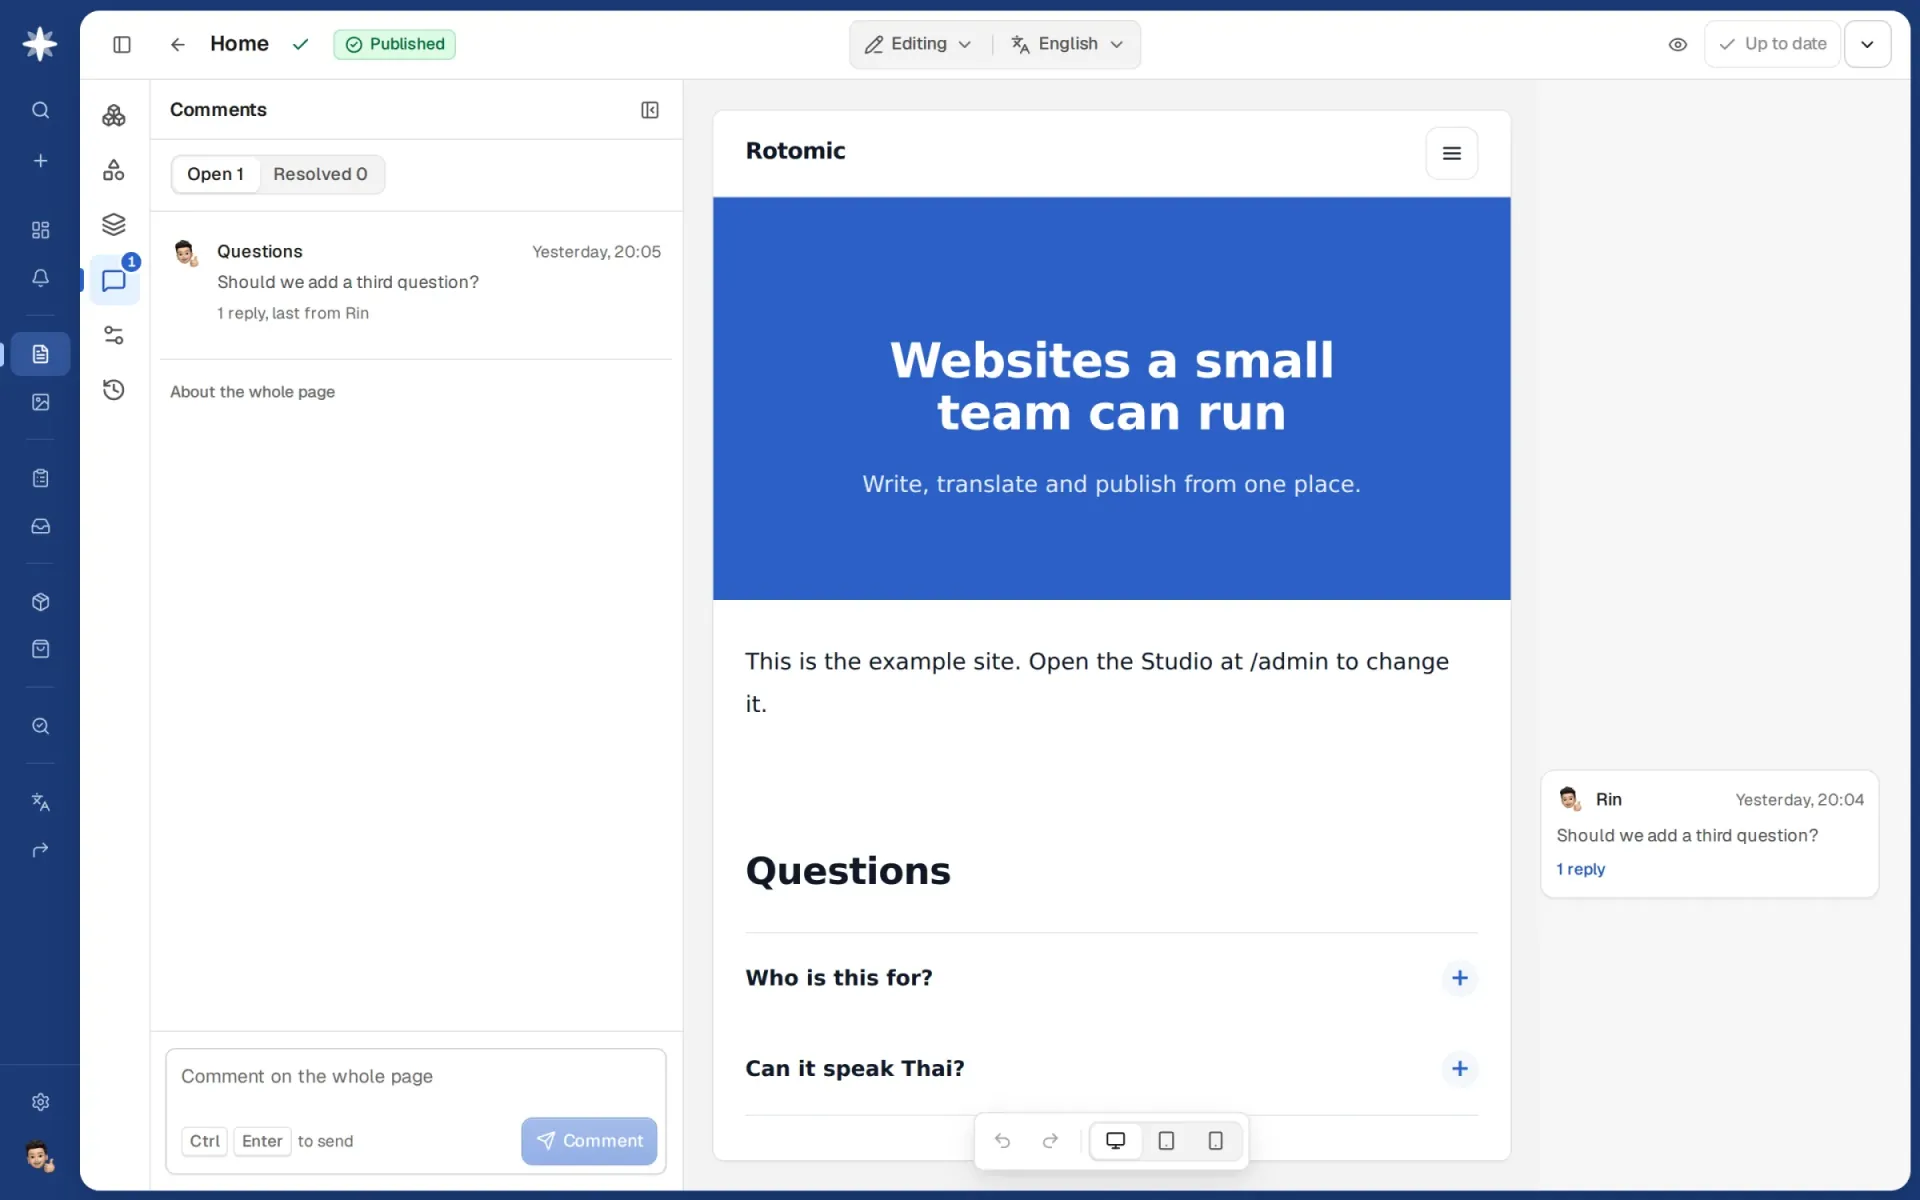Open the Questions comment thread

[x=416, y=282]
